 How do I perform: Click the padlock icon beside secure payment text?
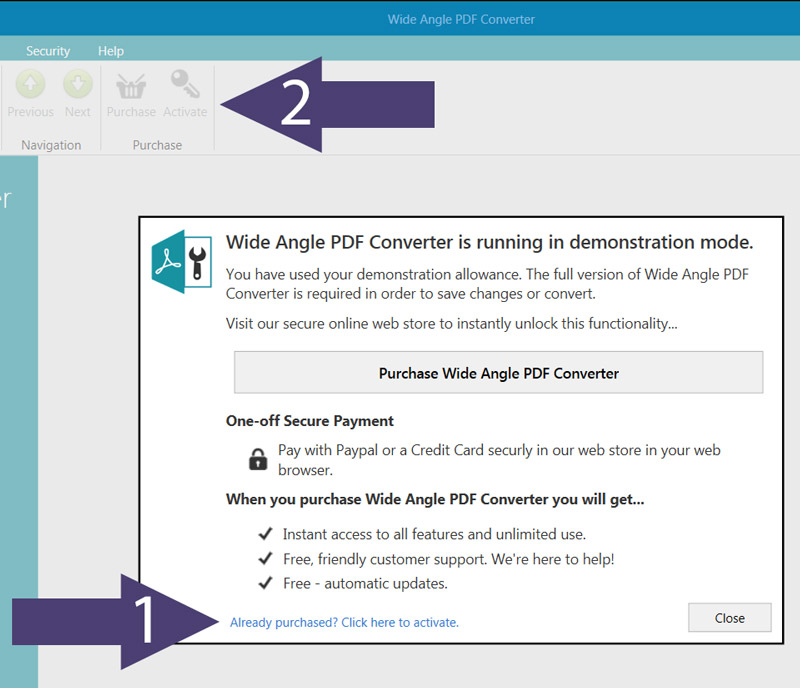coord(258,459)
